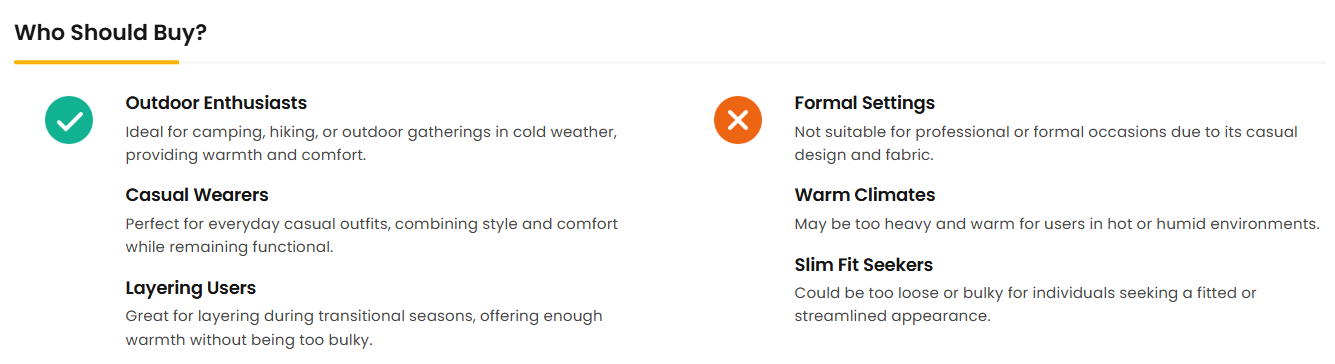Click the yellow underline accent bar
Viewport: 1335px width, 364px height.
click(x=96, y=62)
